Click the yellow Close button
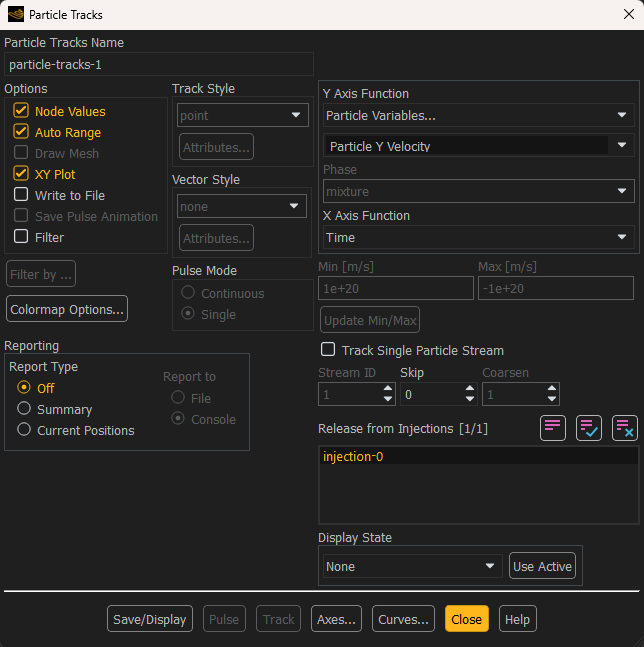This screenshot has height=647, width=644. (467, 619)
